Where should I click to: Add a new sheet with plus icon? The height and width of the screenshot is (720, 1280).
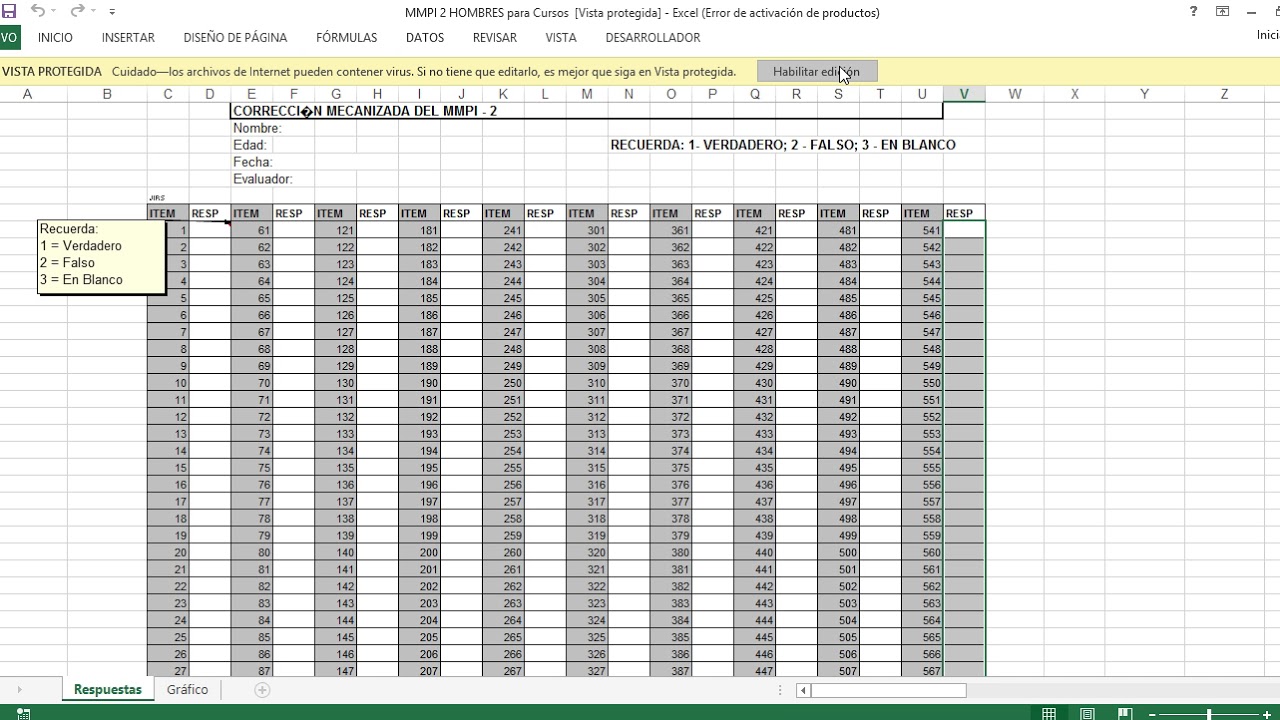(x=262, y=690)
